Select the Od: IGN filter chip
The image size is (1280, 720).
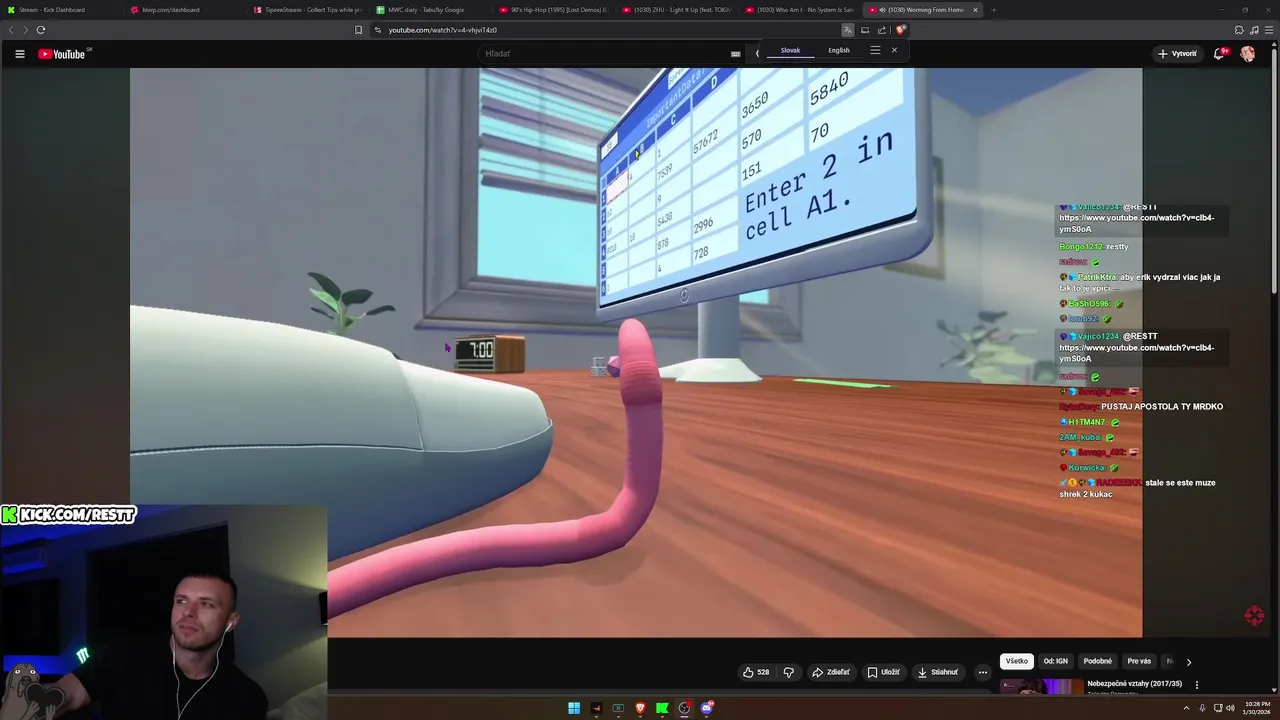(1056, 661)
